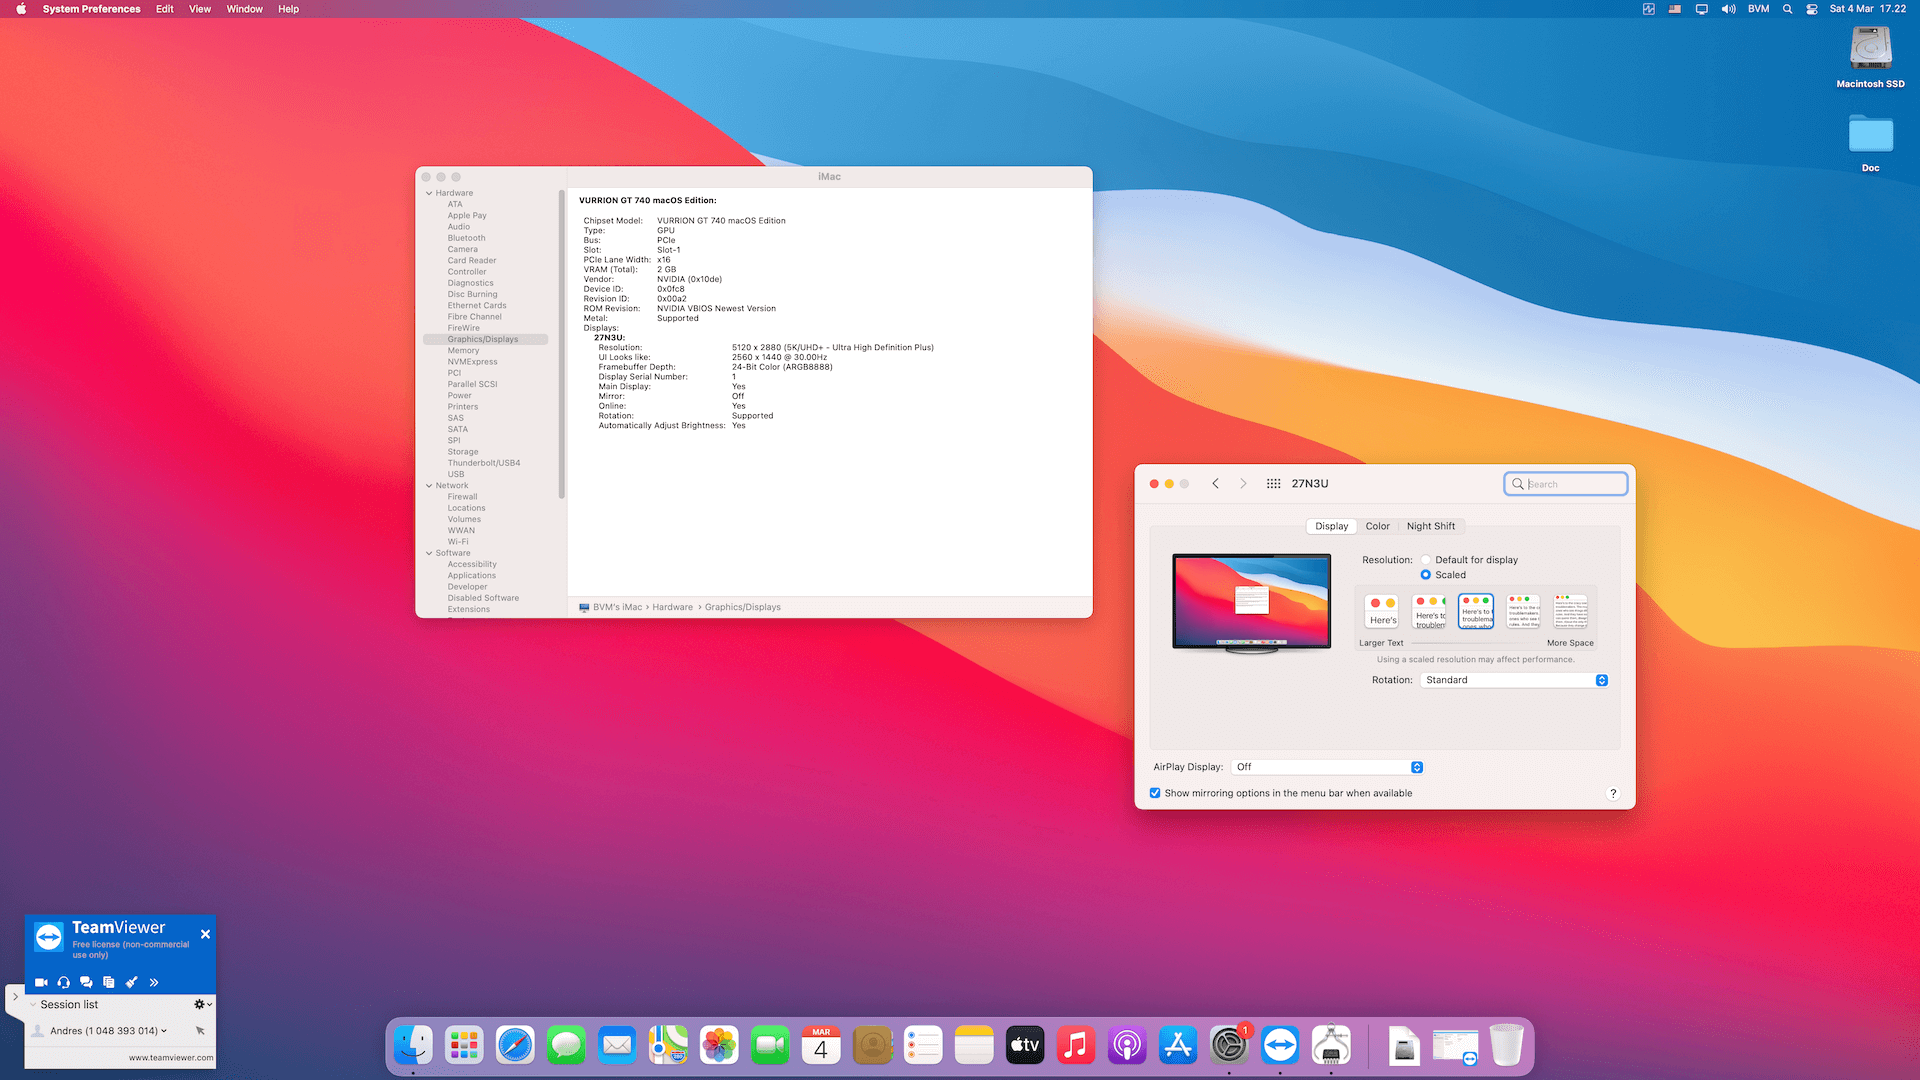Collapse the Session list section
The image size is (1920, 1080).
pyautogui.click(x=33, y=1004)
